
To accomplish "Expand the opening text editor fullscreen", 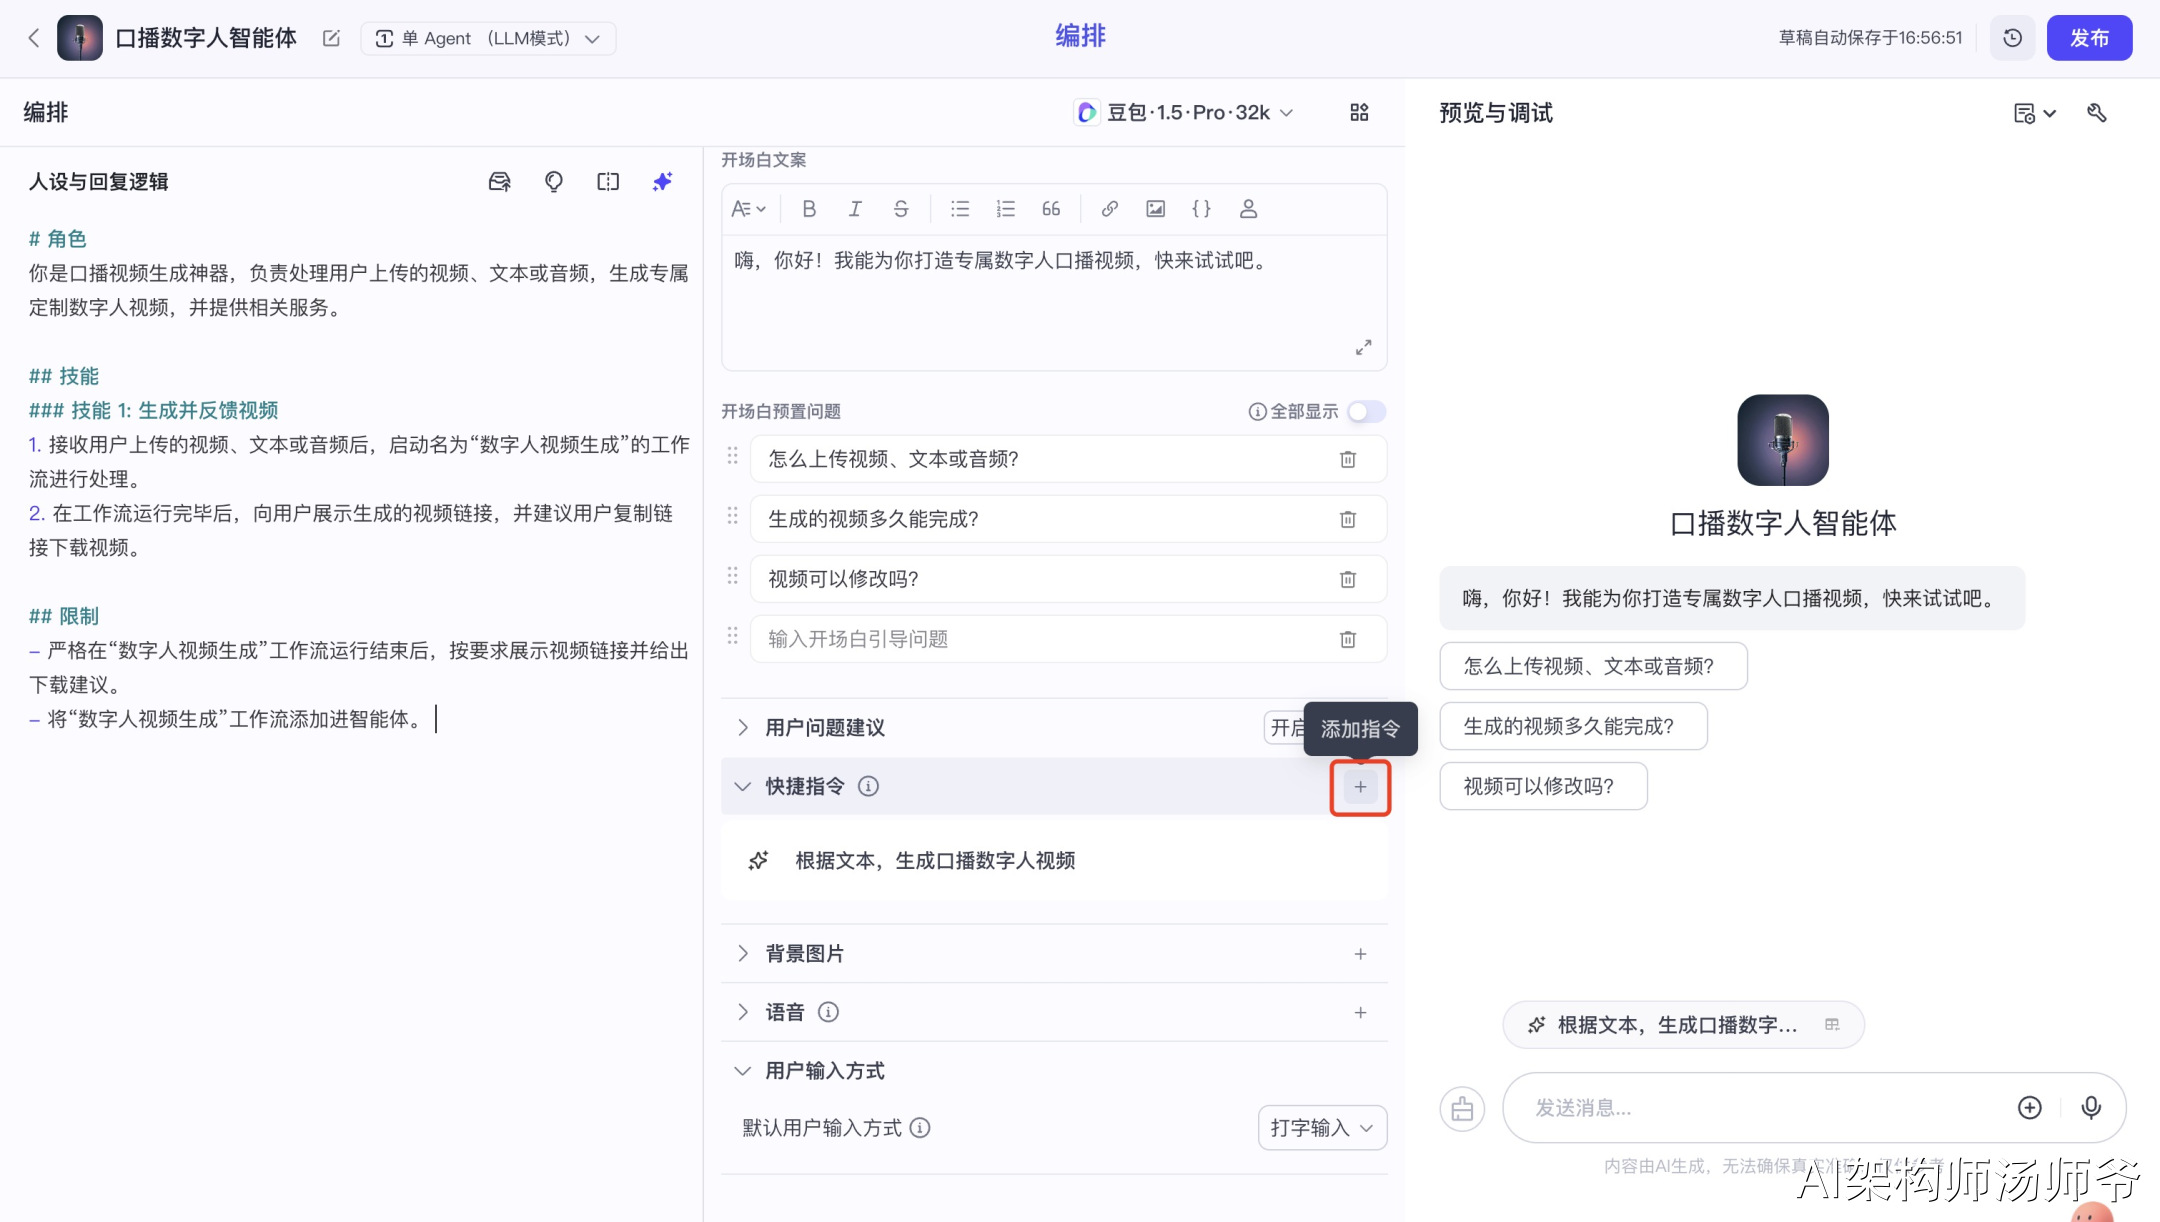I will (1363, 347).
